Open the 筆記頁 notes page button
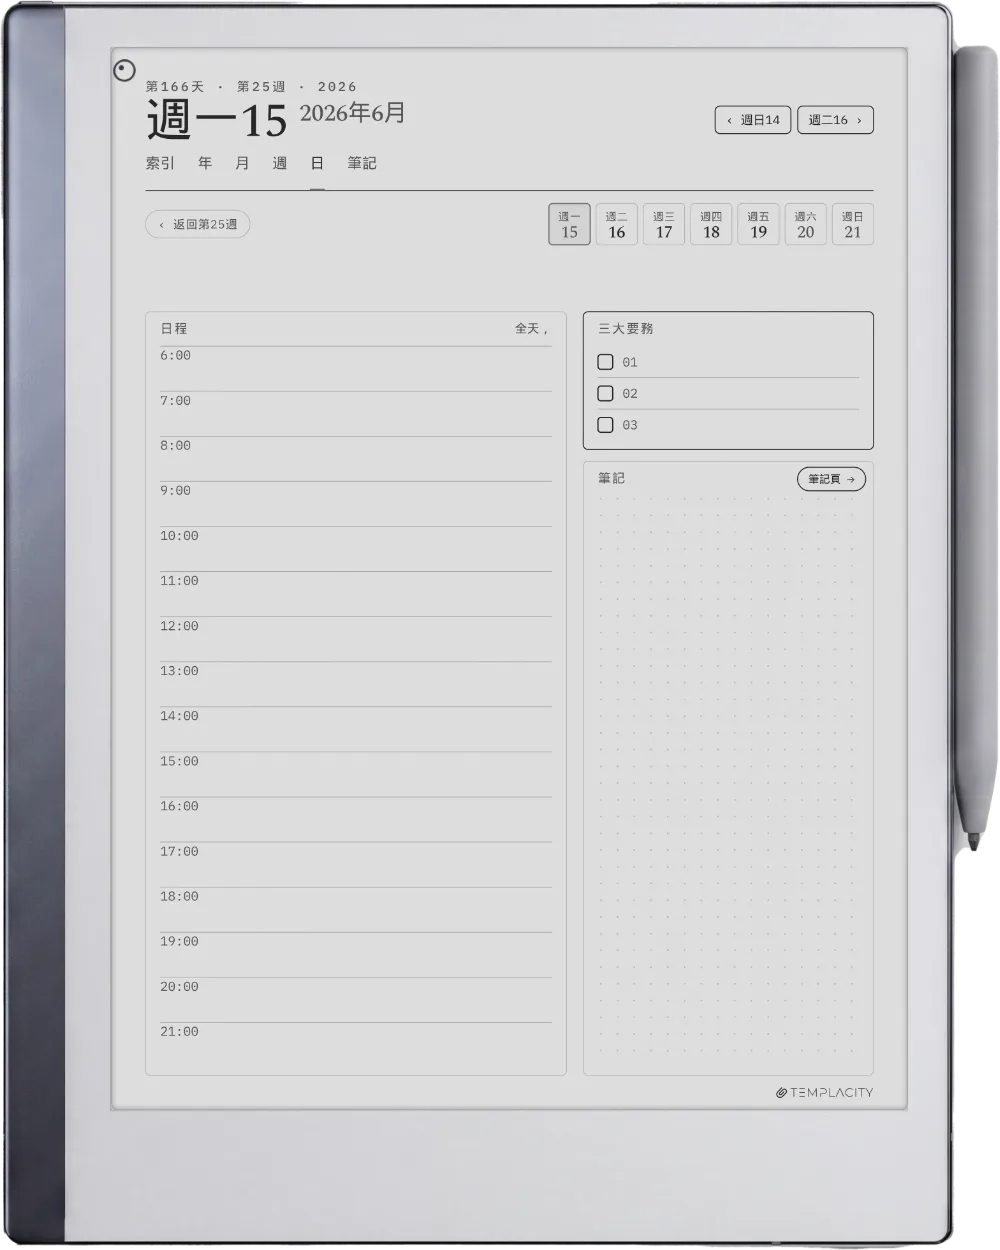Viewport: 1000px width, 1250px height. click(831, 479)
